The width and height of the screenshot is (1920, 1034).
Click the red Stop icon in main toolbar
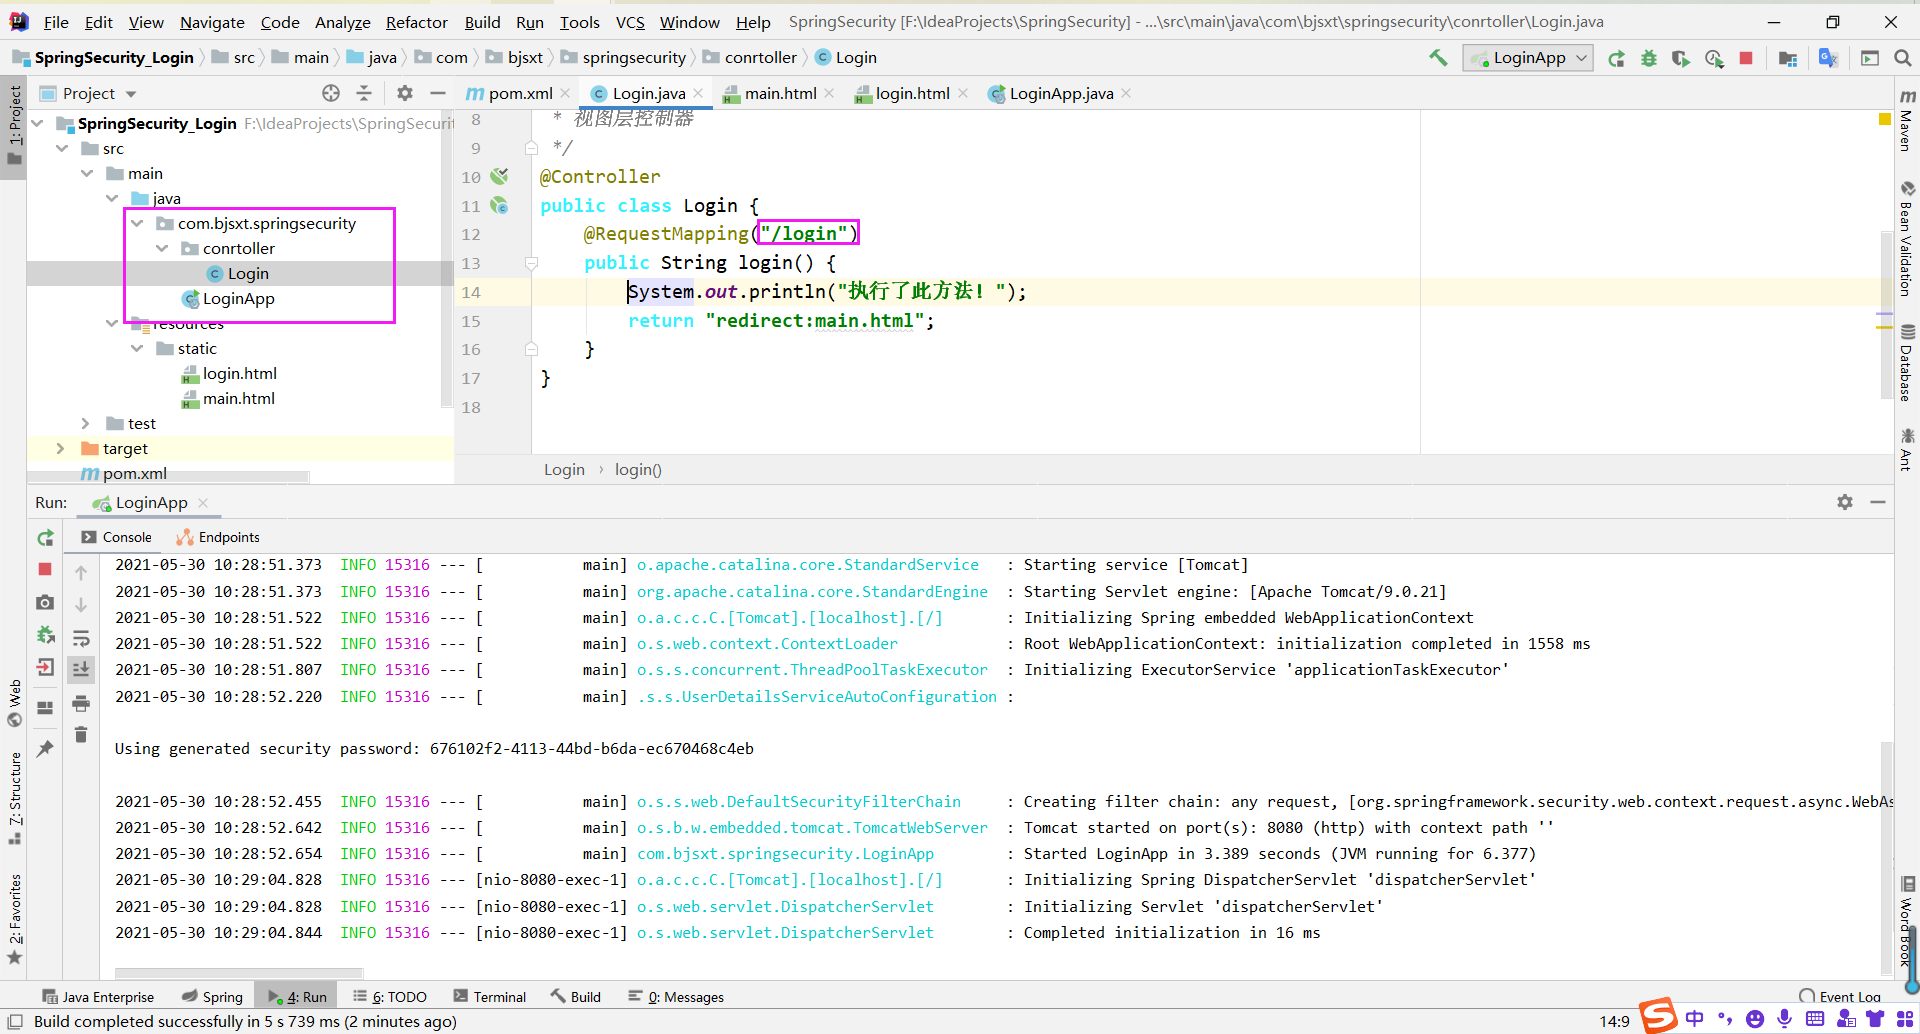pyautogui.click(x=1746, y=58)
